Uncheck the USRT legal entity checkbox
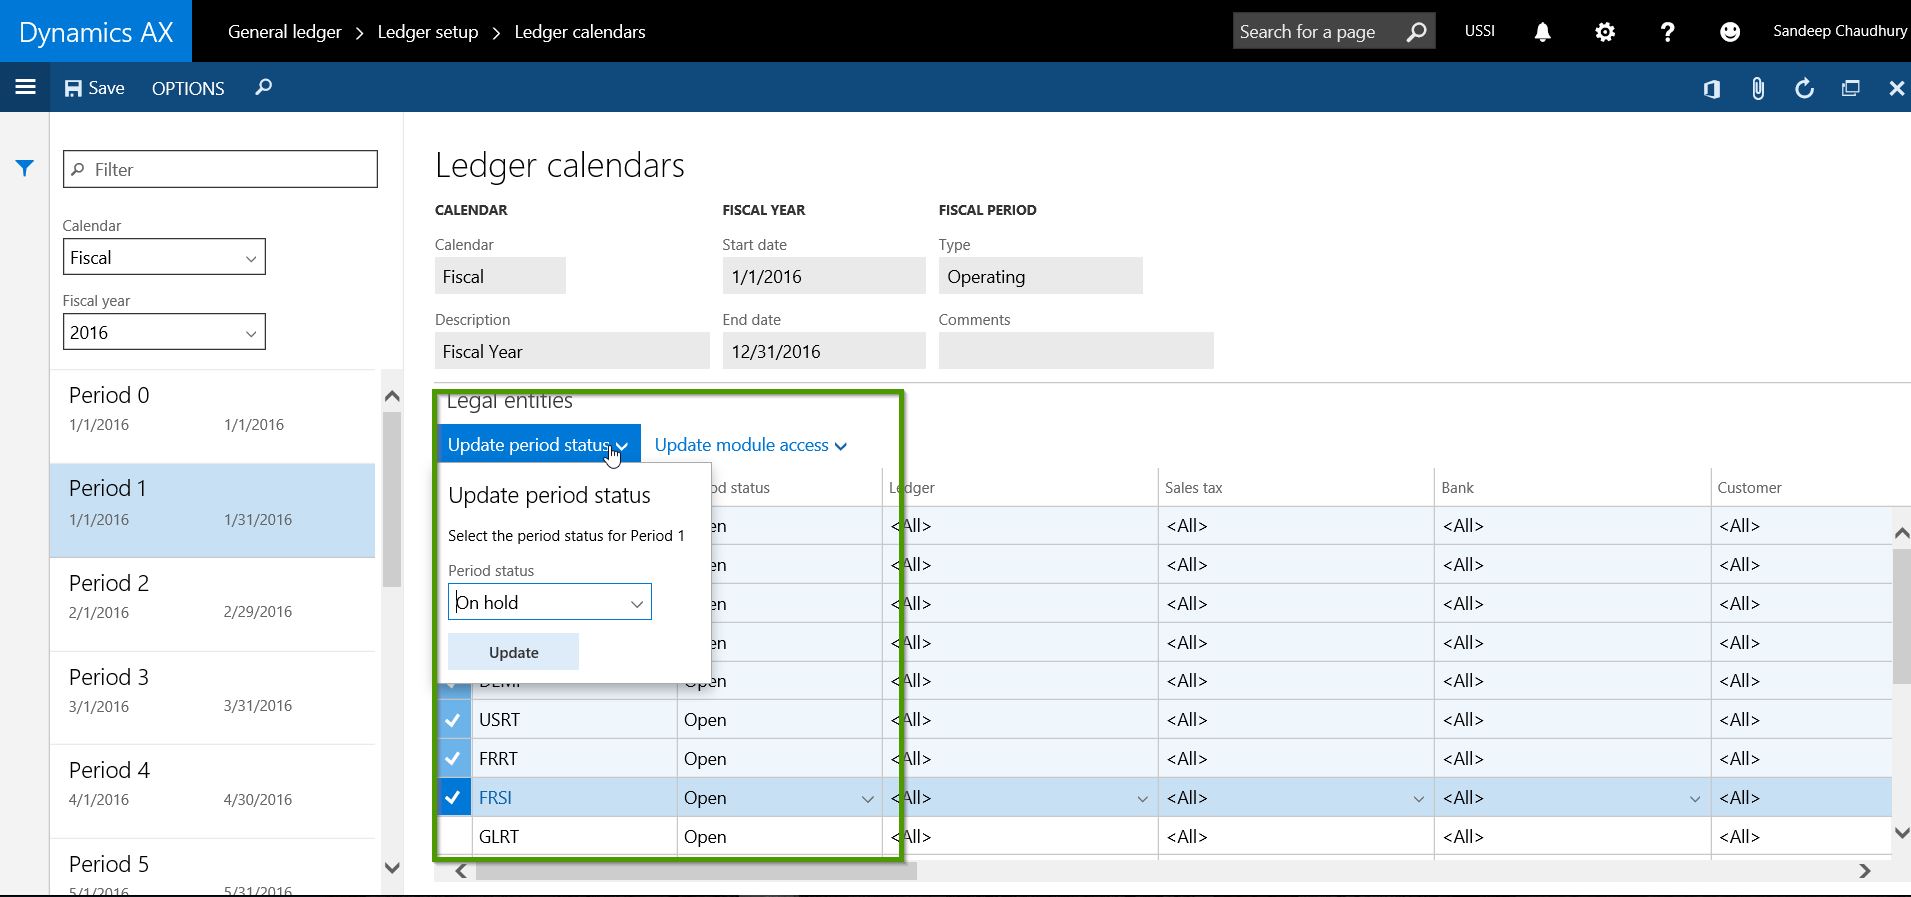The image size is (1911, 897). click(453, 720)
